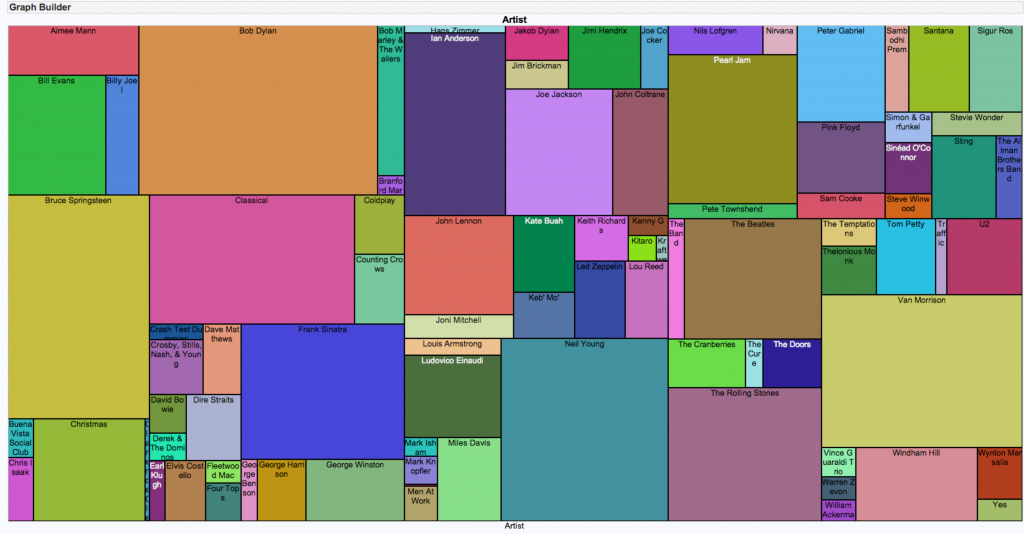Click the Kitaro tile
Image resolution: width=1024 pixels, height=534 pixels.
pyautogui.click(x=642, y=248)
